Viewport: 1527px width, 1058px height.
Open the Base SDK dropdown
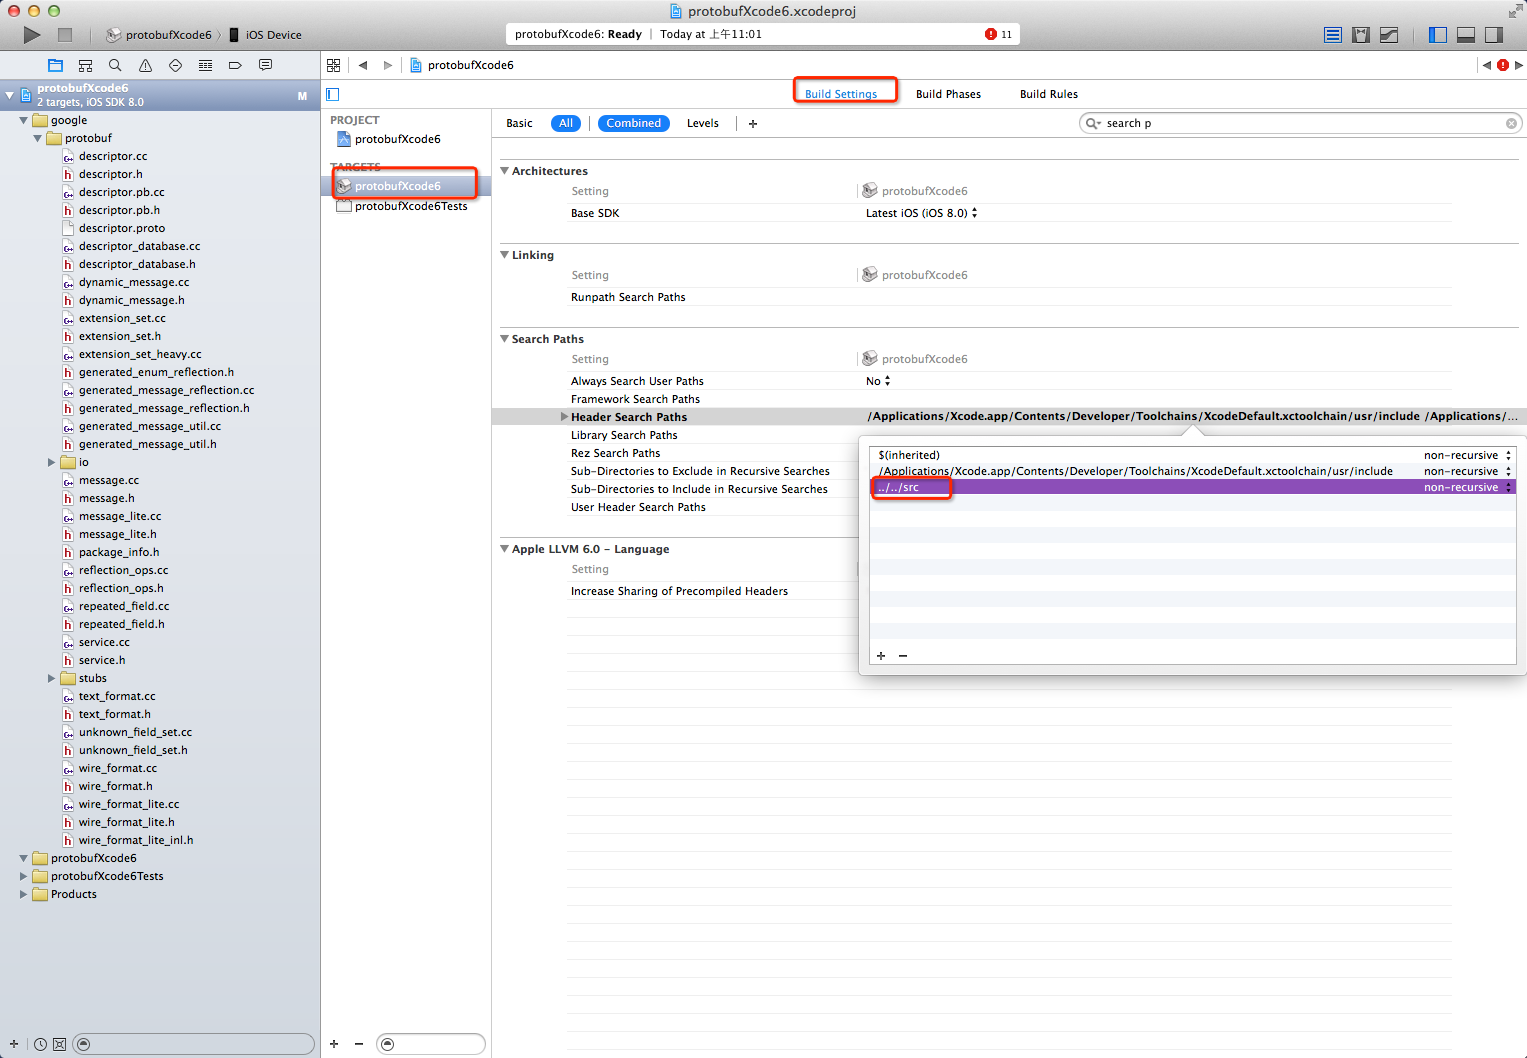pyautogui.click(x=921, y=213)
